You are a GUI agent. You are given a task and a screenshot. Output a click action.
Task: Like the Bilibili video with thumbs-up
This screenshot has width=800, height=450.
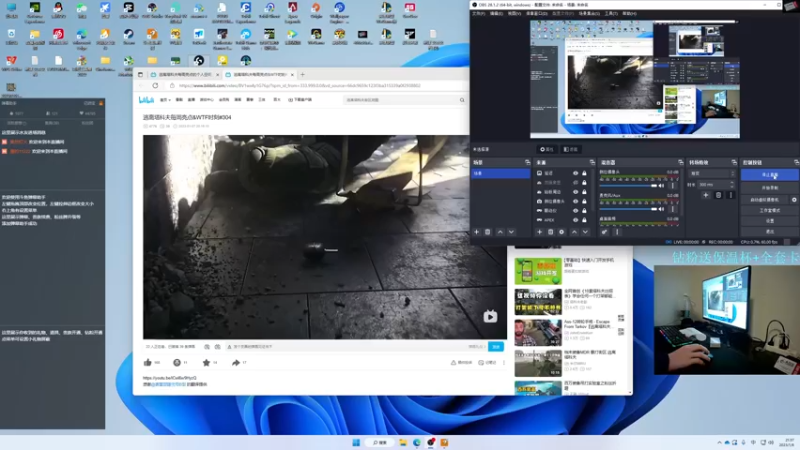point(148,363)
